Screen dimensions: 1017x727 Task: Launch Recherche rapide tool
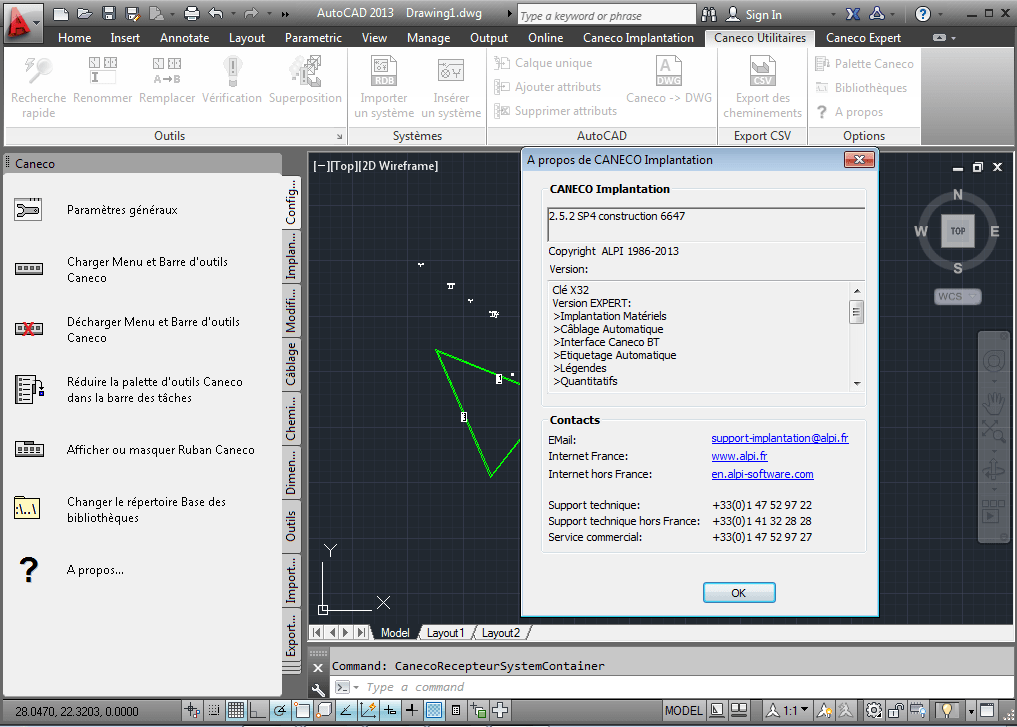click(38, 88)
